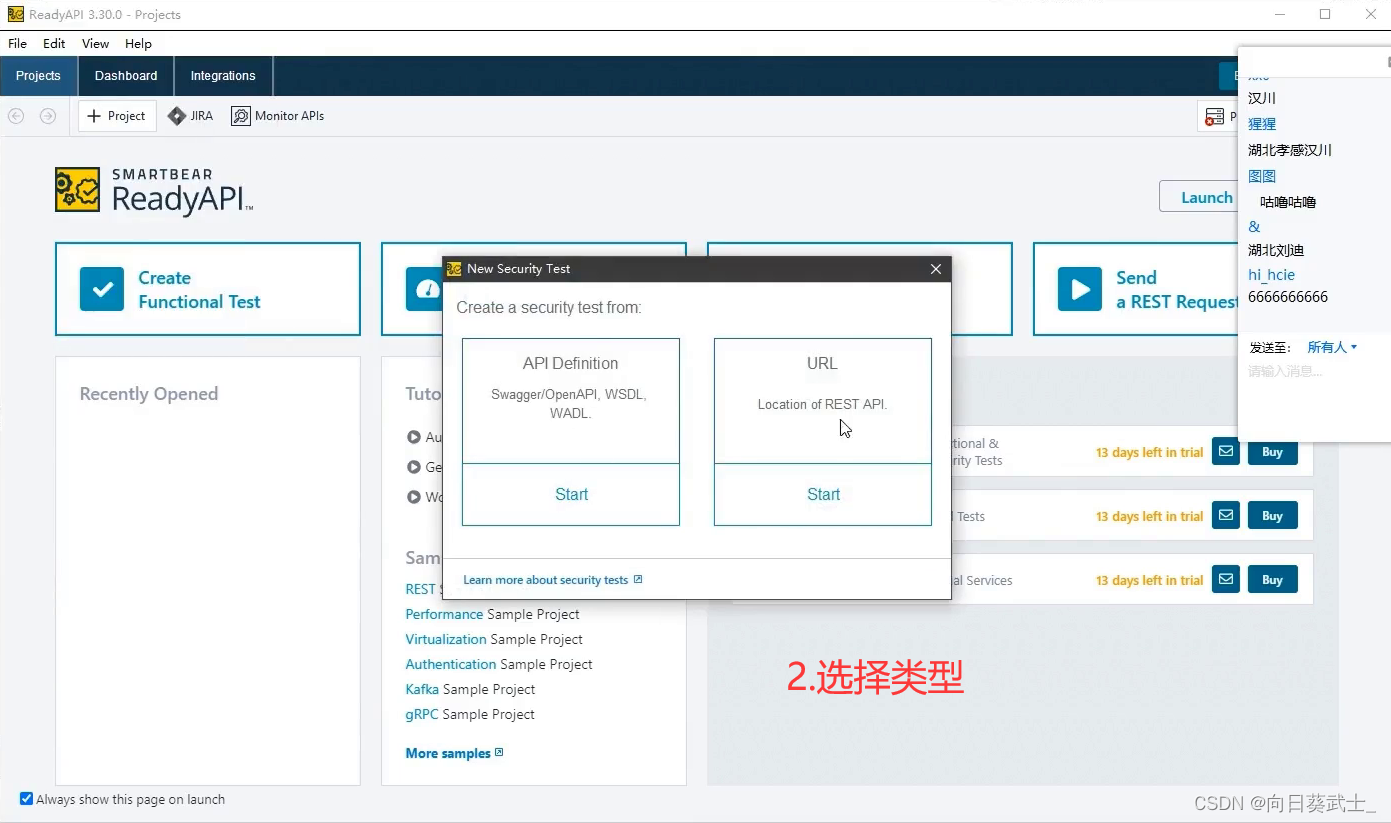1391x823 pixels.
Task: Open the 所有人 recipient dropdown in chat
Action: click(1332, 347)
